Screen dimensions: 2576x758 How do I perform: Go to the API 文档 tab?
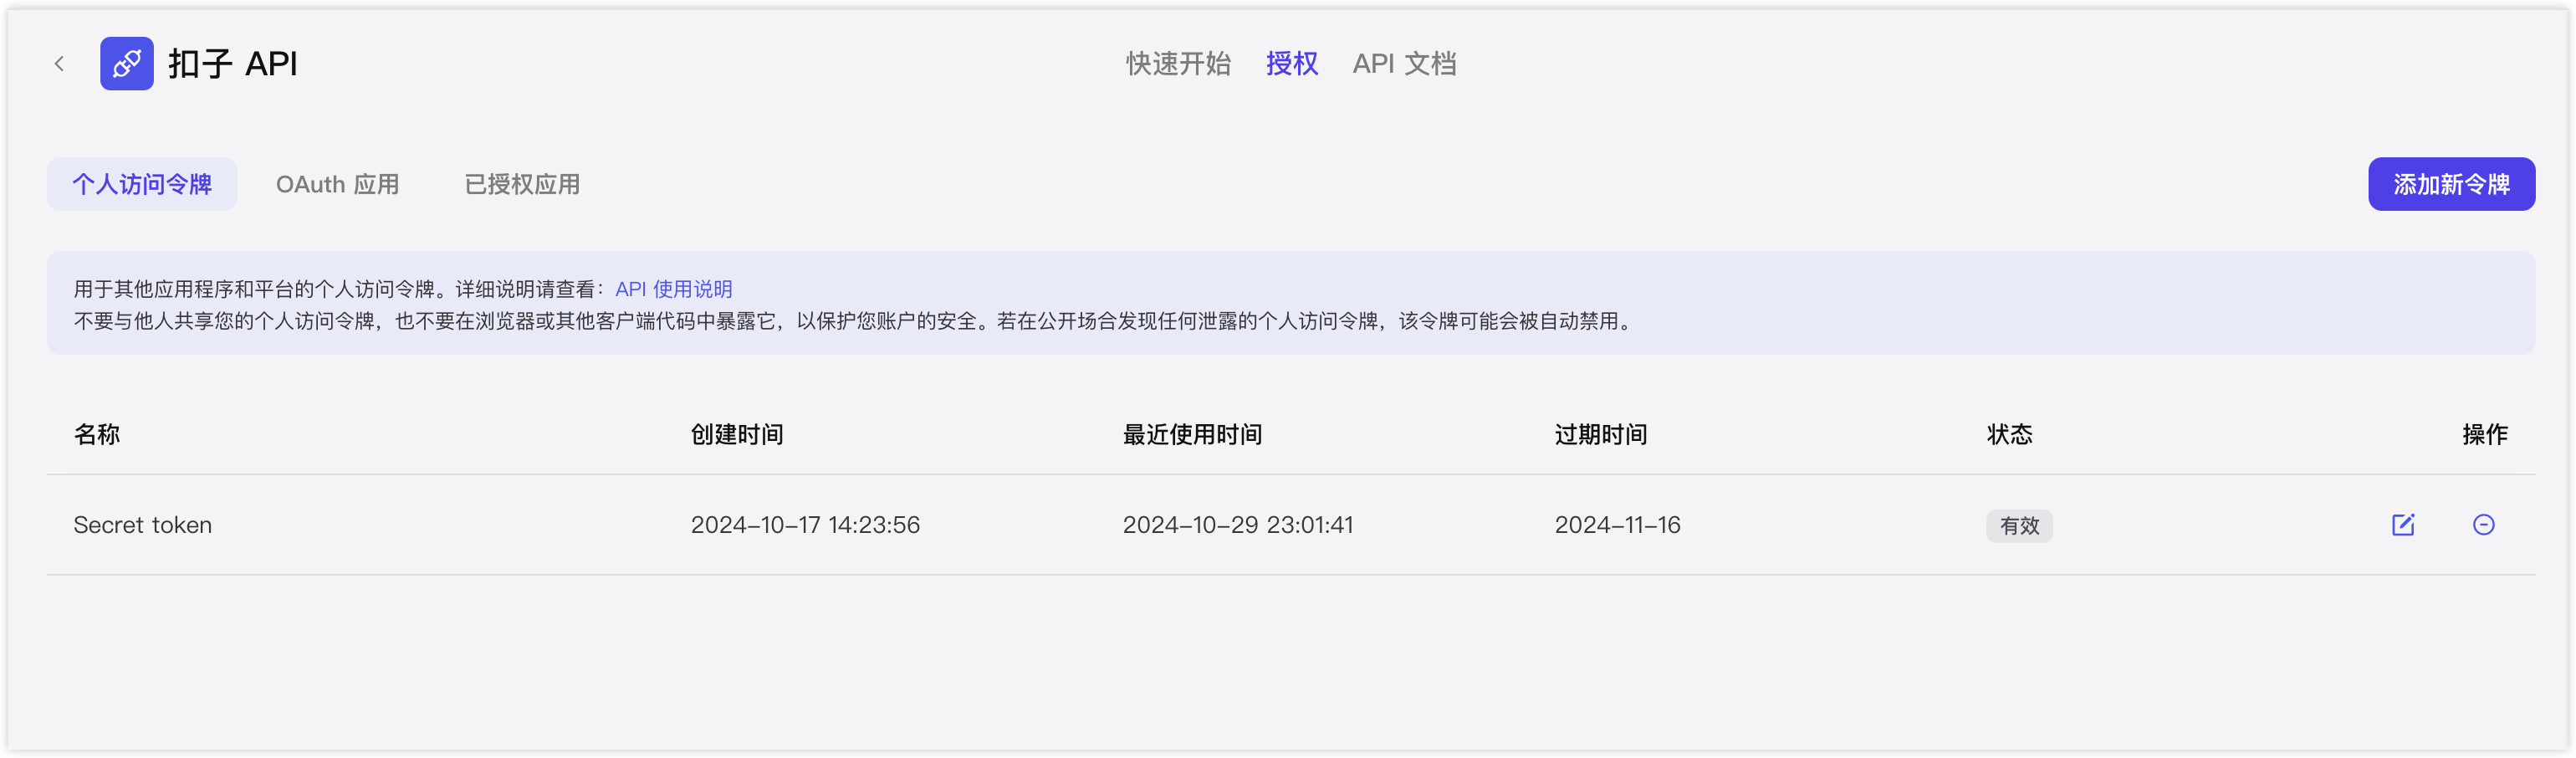pos(1404,64)
